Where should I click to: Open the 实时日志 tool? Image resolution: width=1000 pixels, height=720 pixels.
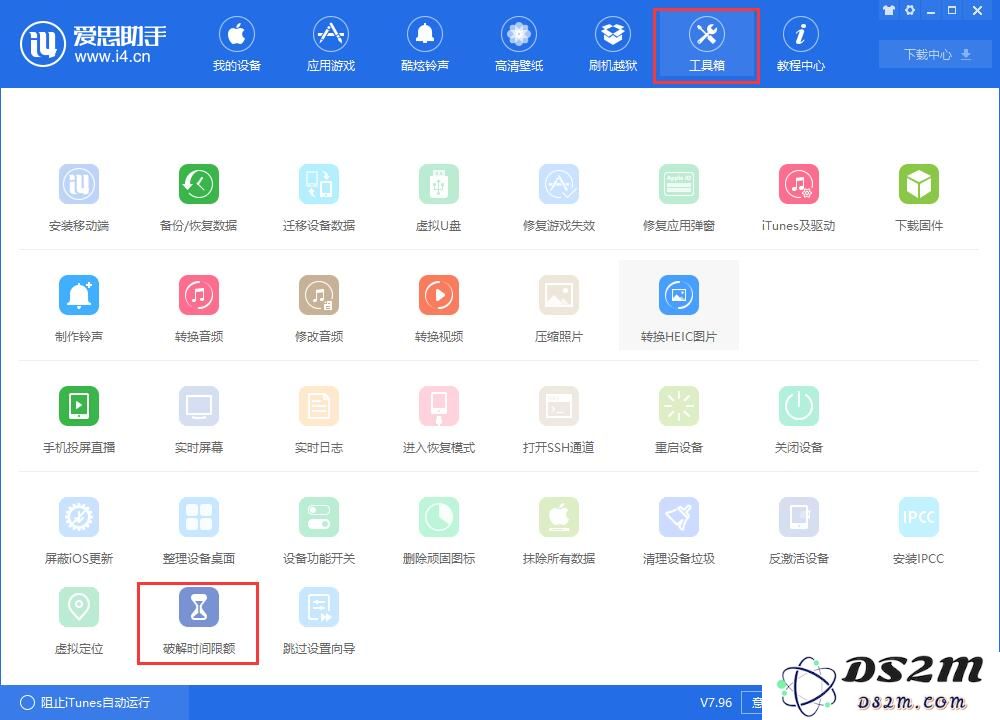(x=319, y=420)
